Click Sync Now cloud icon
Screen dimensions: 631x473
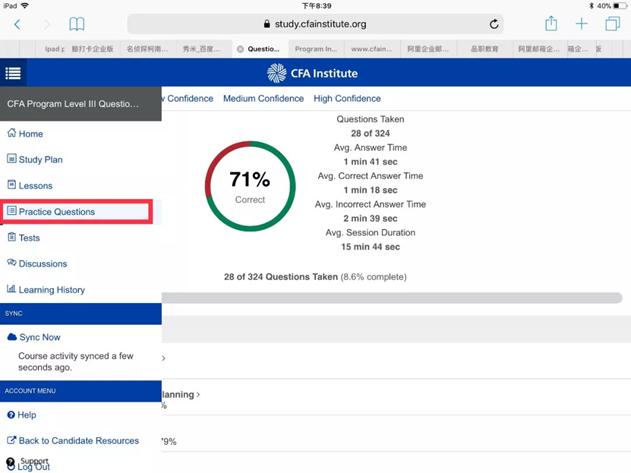12,337
